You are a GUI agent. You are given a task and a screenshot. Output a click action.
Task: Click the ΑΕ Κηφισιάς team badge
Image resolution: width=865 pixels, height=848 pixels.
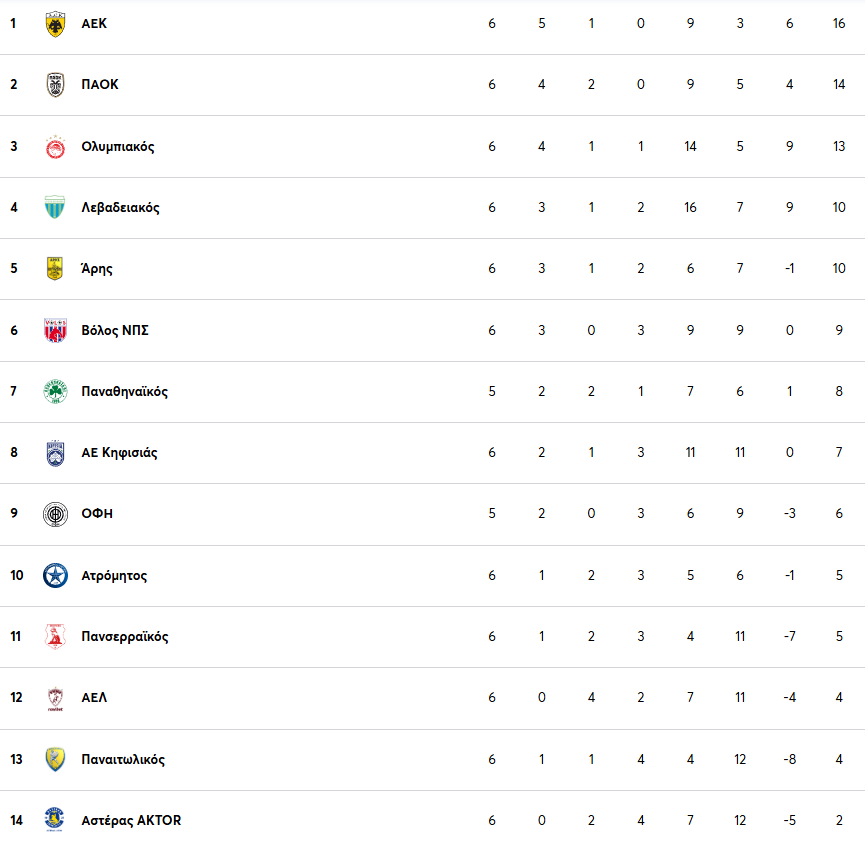(55, 453)
